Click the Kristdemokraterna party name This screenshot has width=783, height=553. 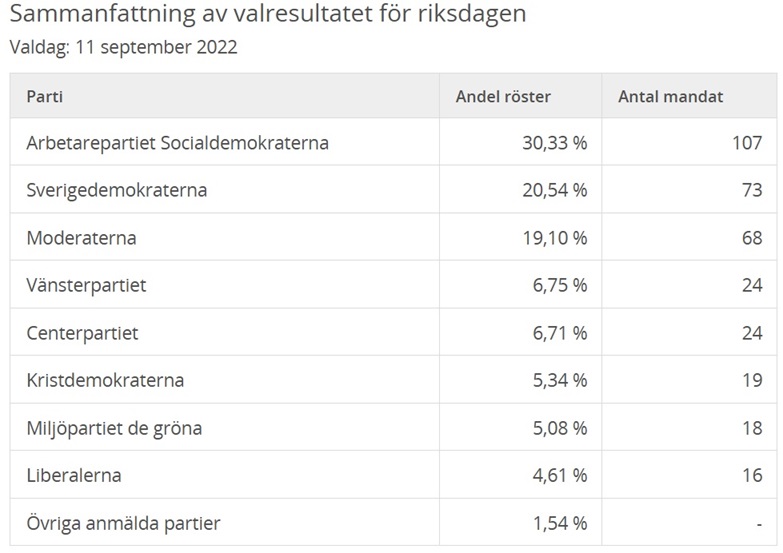point(105,380)
